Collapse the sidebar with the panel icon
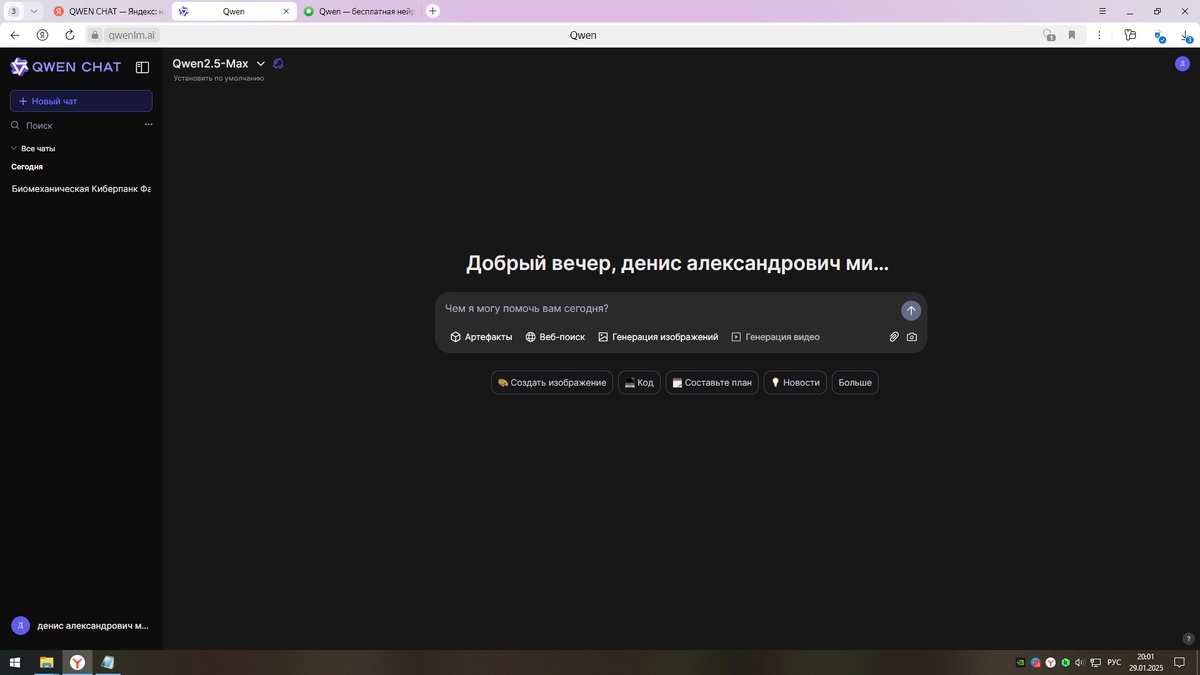 coord(143,67)
